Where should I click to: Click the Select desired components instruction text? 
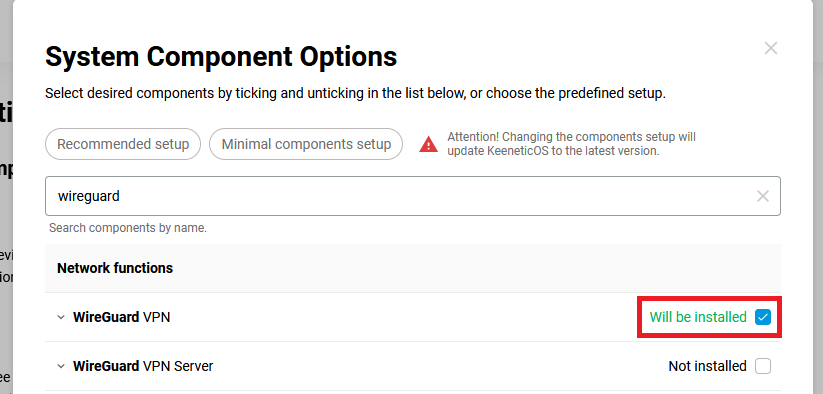355,94
